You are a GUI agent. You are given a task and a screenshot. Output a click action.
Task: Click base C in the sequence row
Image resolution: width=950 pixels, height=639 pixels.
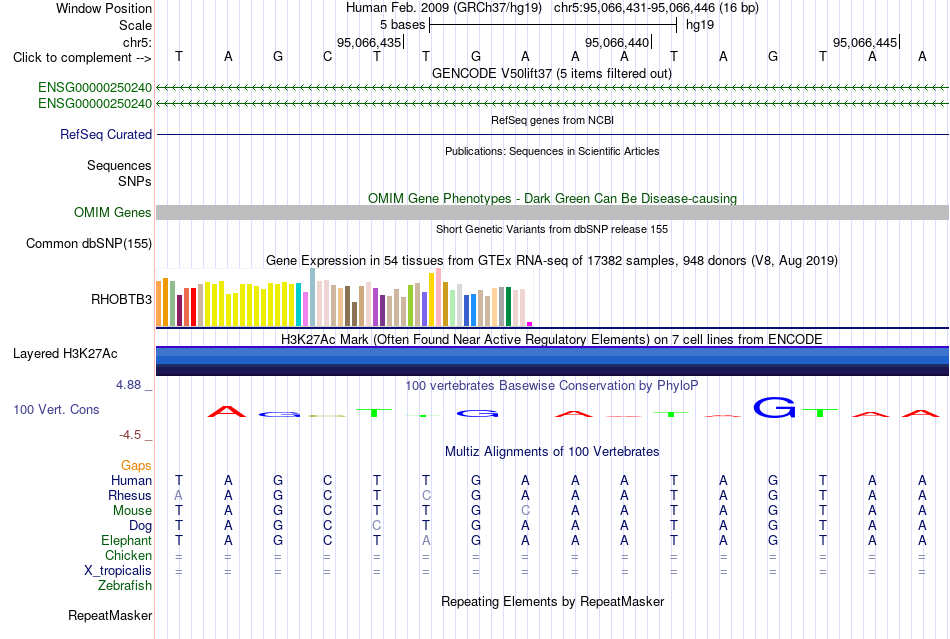coord(327,56)
